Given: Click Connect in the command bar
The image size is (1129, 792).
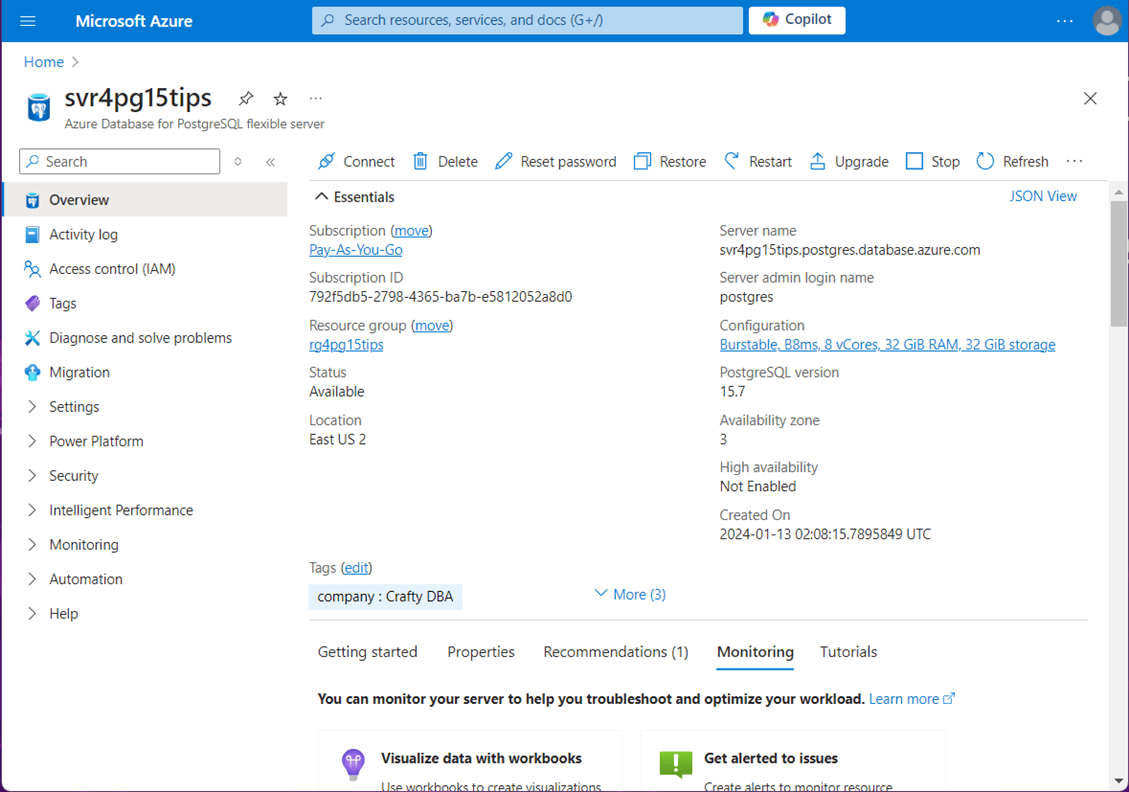Looking at the screenshot, I should point(356,161).
